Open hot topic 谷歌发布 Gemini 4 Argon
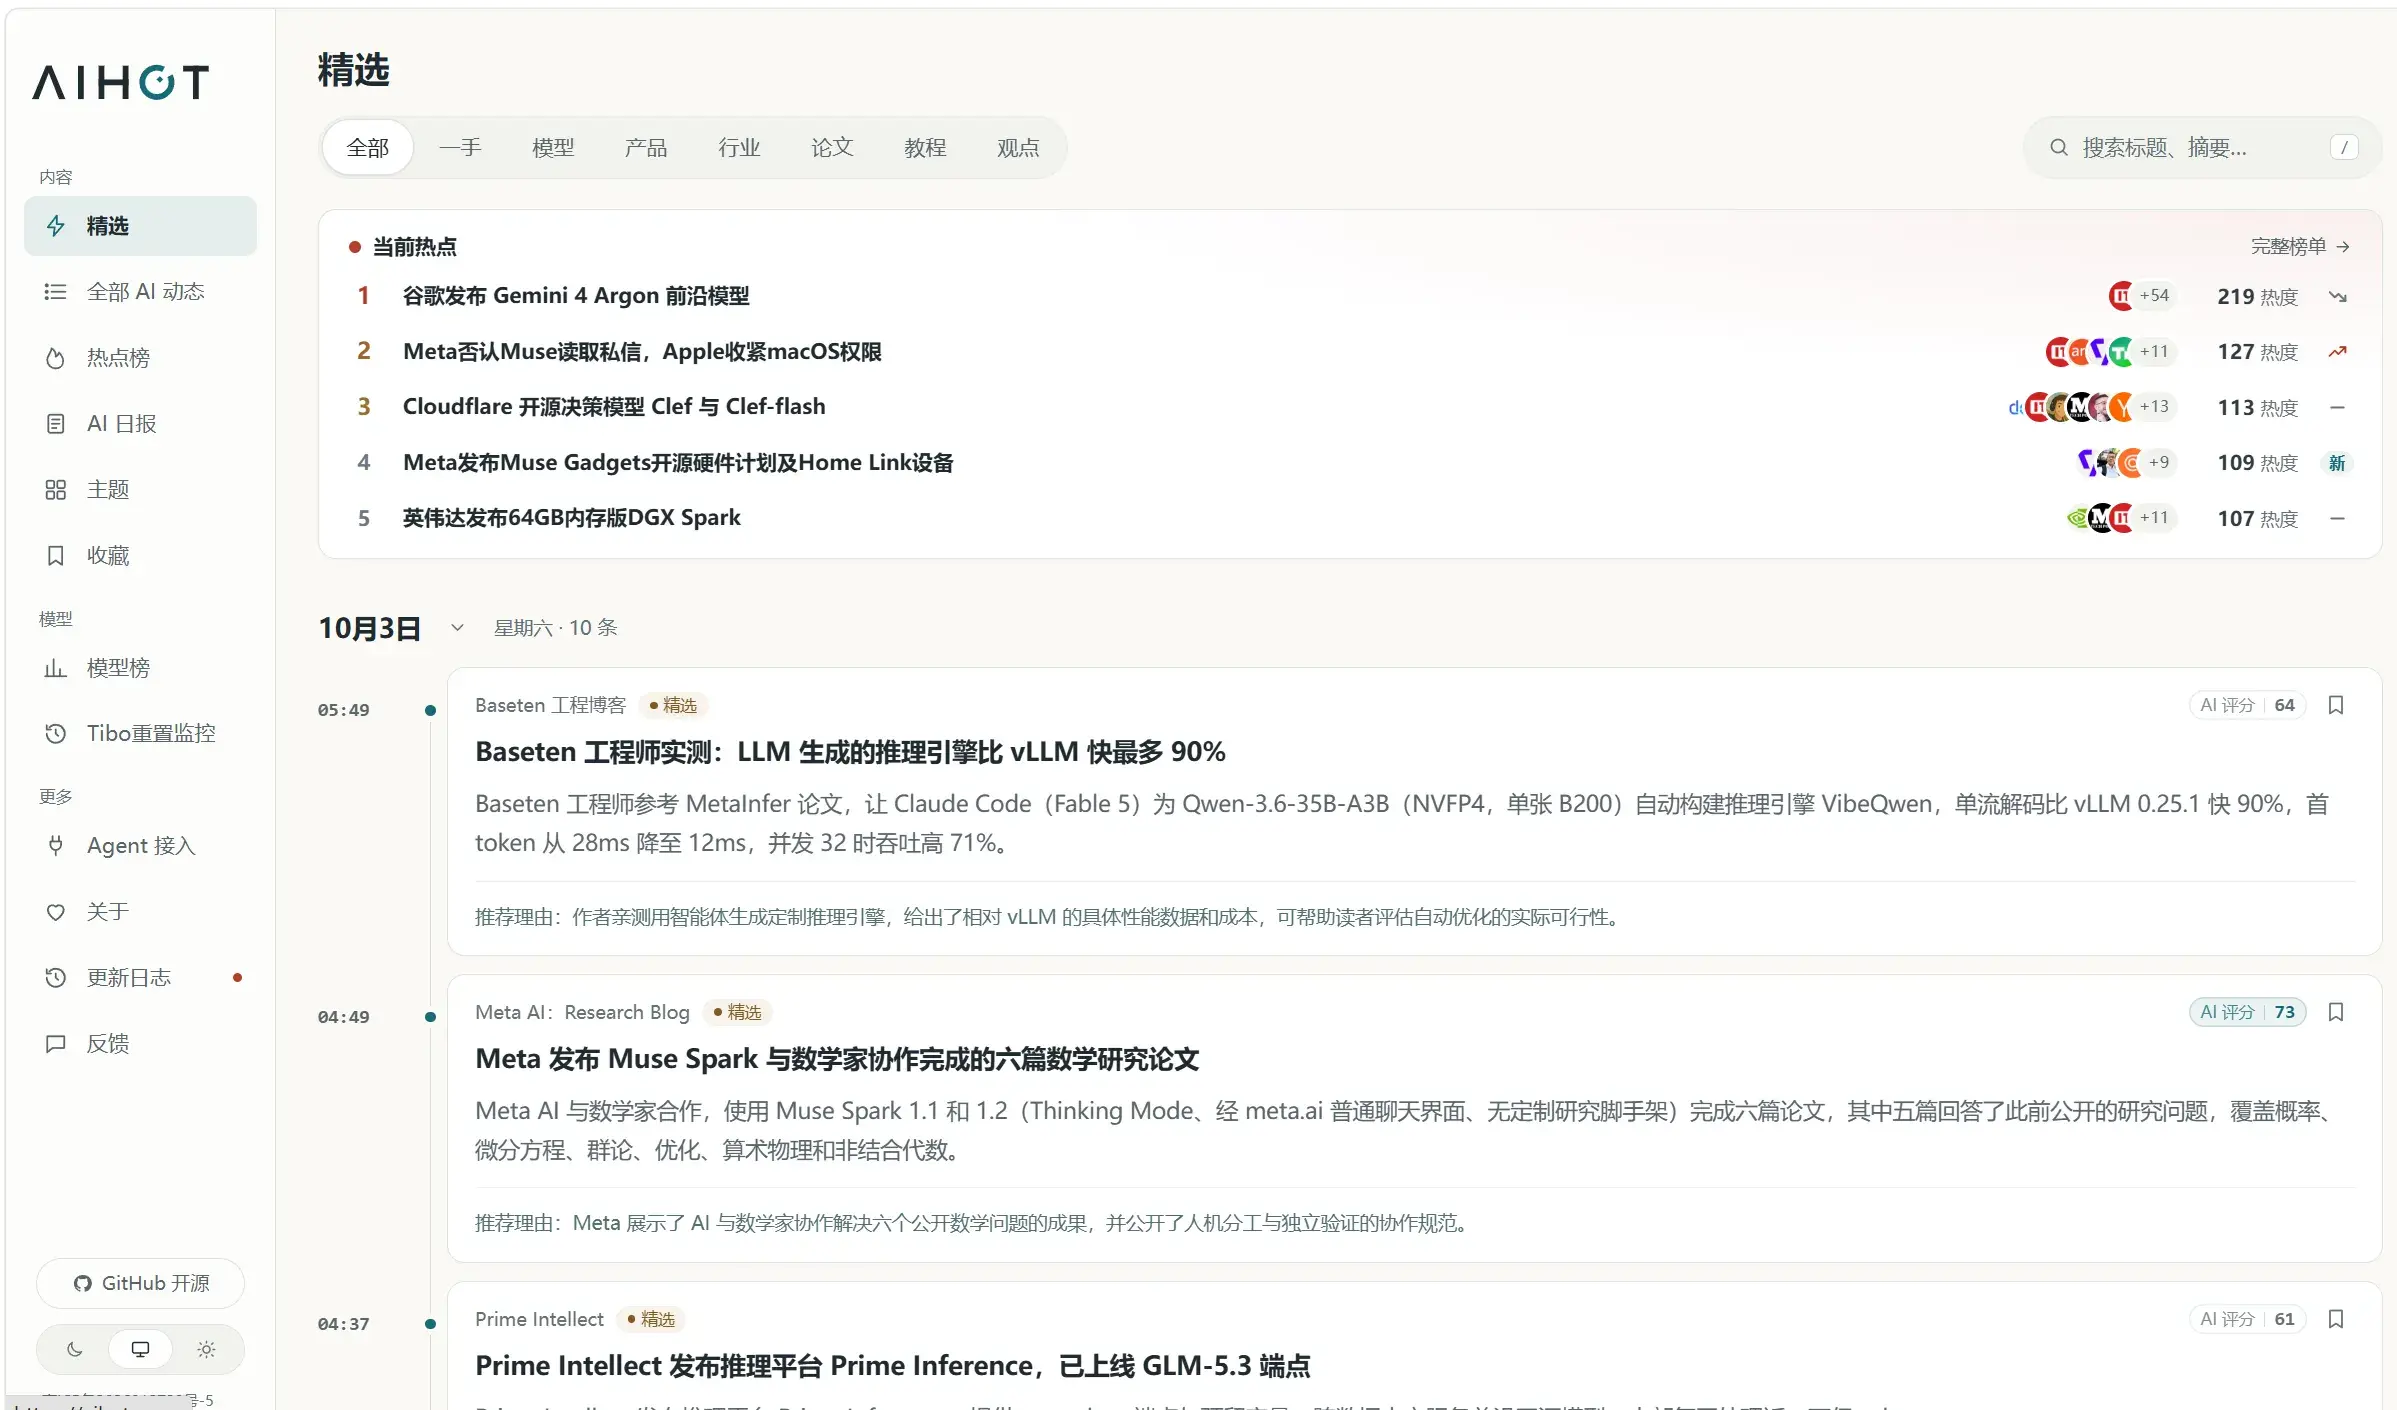This screenshot has height=1410, width=2397. [x=576, y=296]
